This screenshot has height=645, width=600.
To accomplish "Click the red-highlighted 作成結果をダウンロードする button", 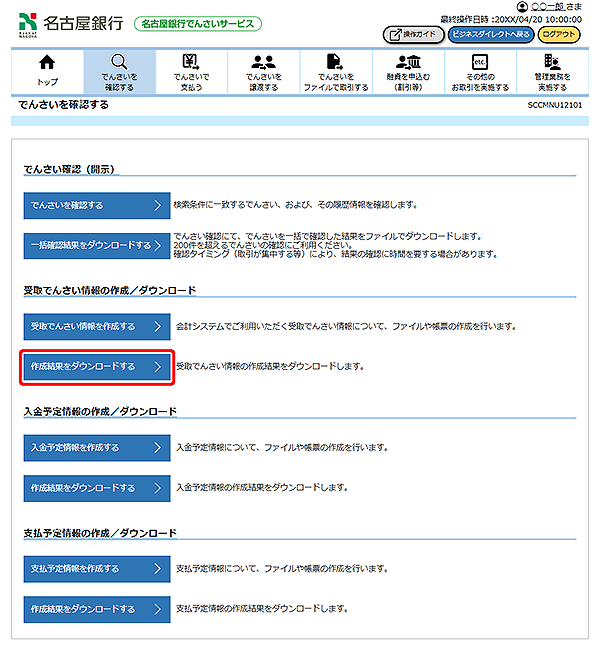I will 98,367.
